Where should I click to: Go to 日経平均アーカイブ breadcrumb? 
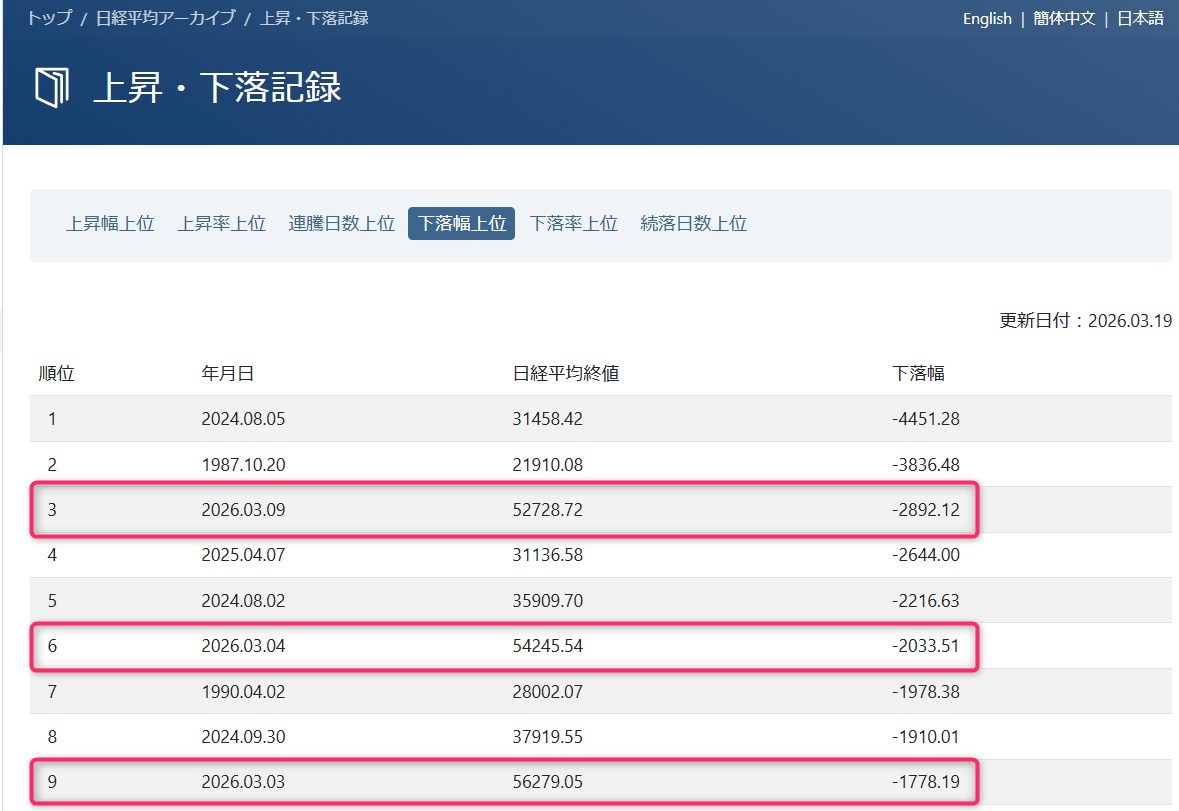[x=165, y=18]
